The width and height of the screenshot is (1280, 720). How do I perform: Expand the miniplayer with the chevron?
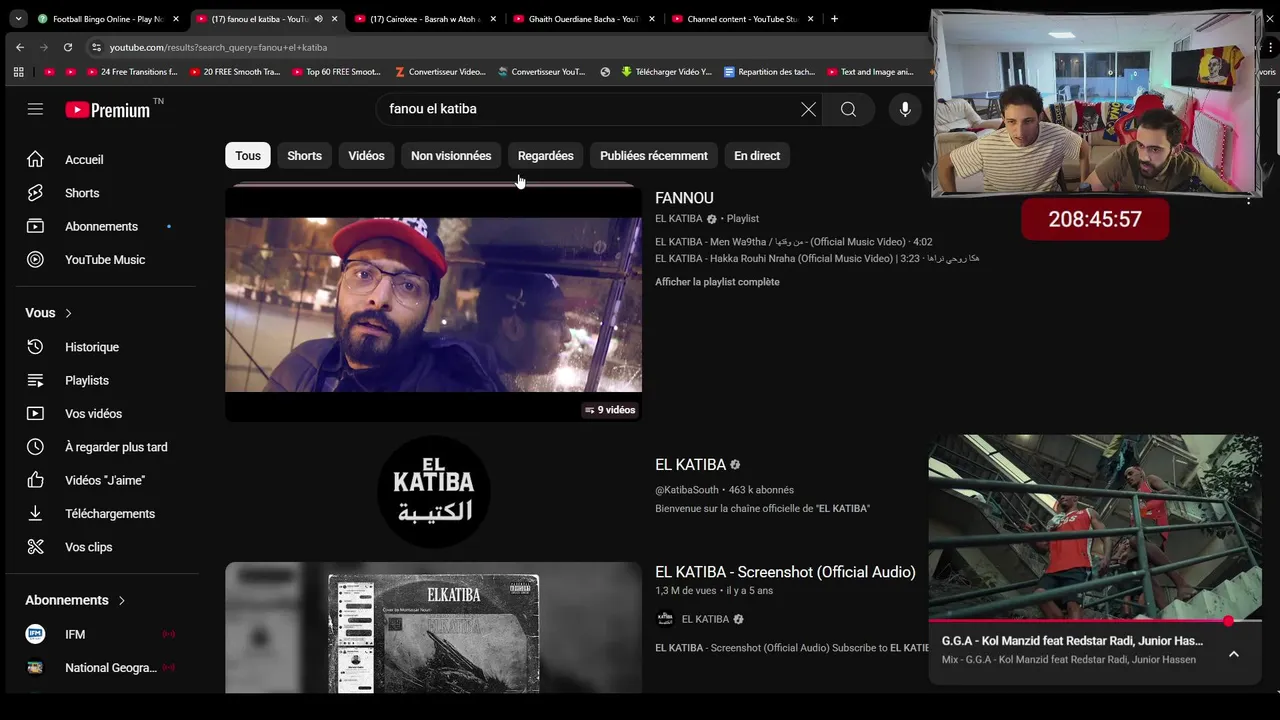click(x=1234, y=654)
